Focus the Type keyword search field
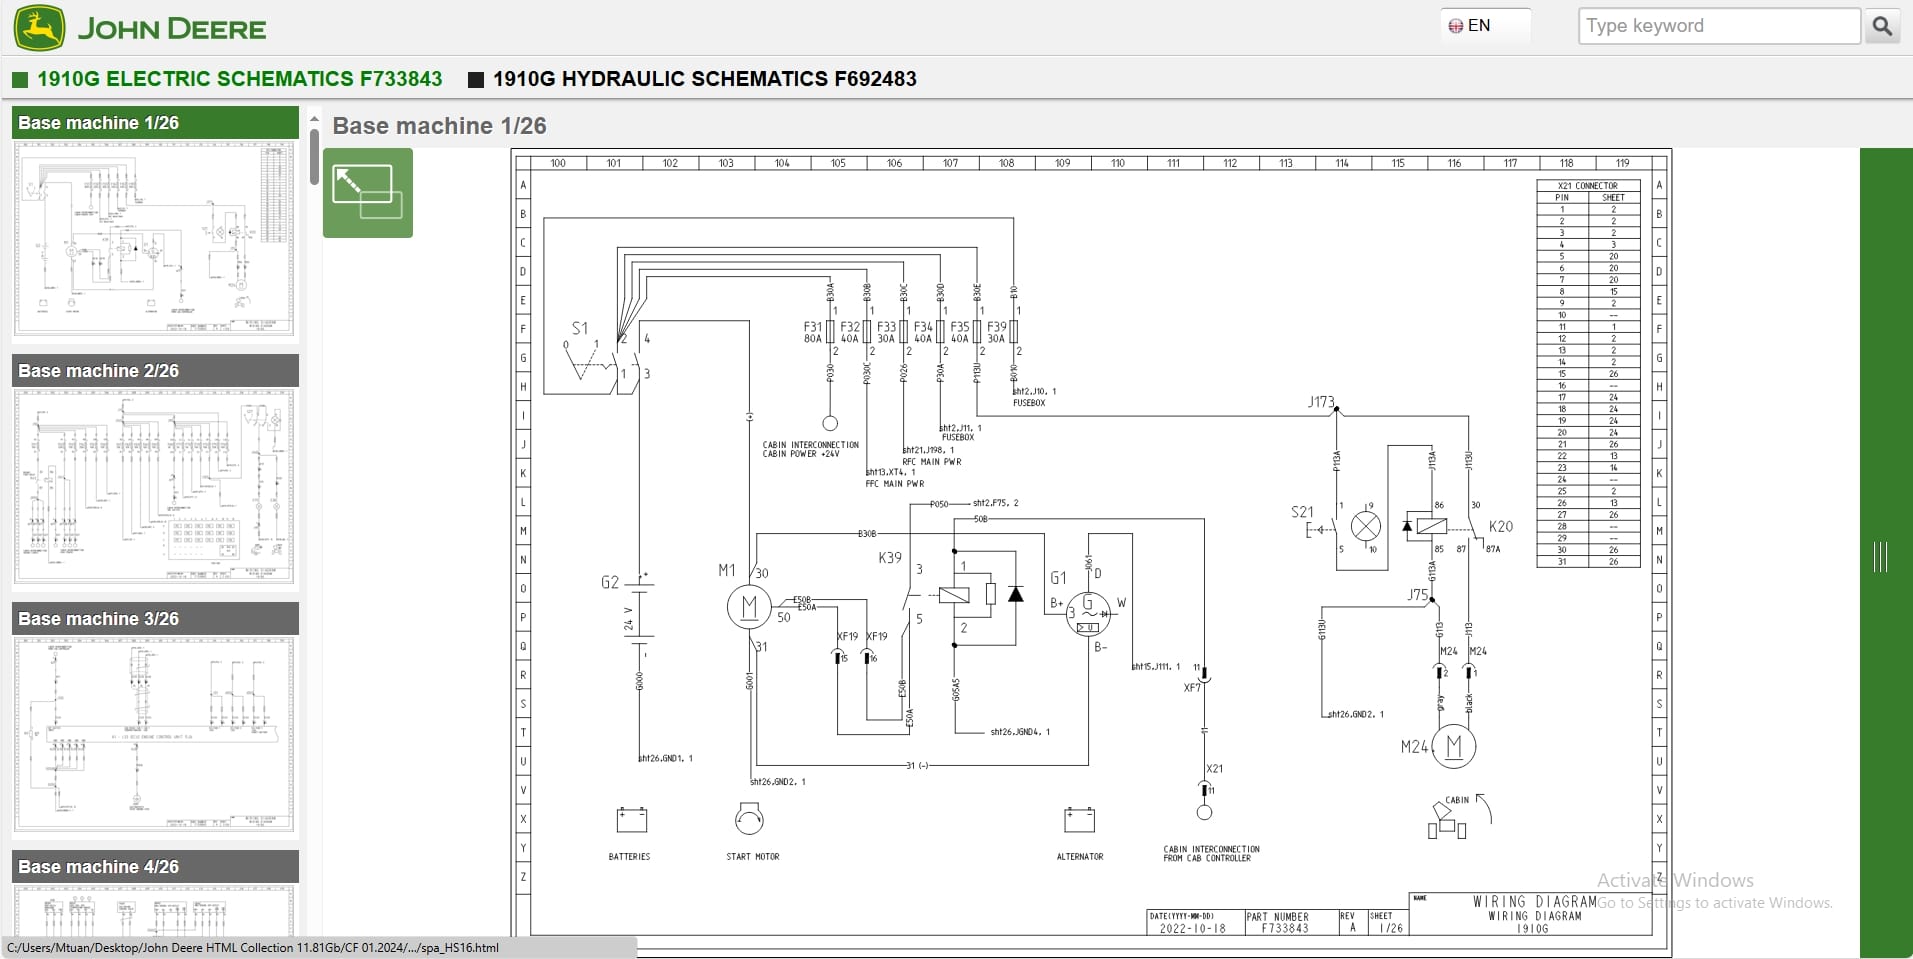This screenshot has height=959, width=1913. [x=1719, y=26]
